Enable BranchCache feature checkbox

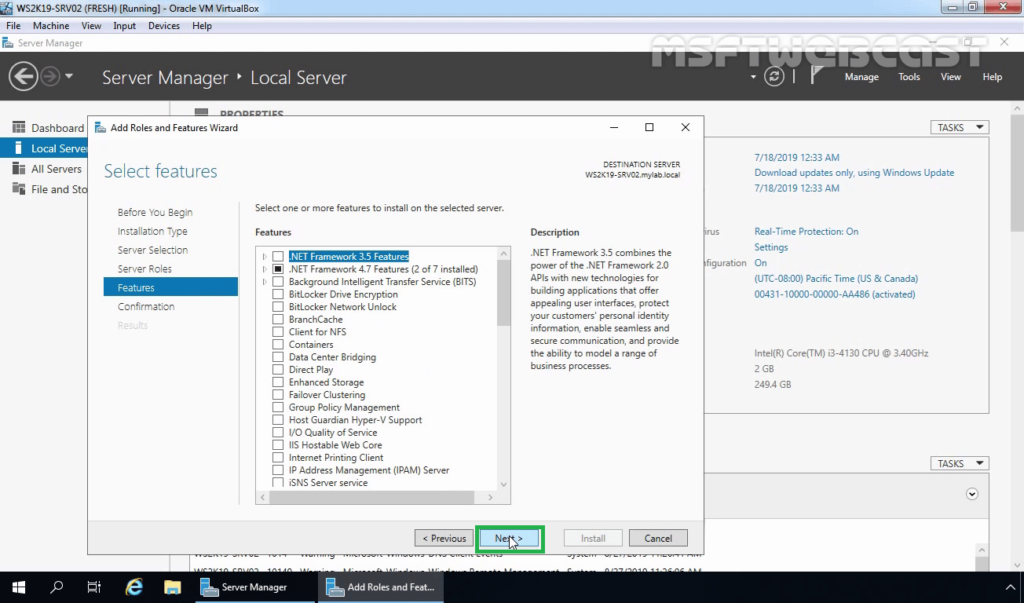[278, 319]
